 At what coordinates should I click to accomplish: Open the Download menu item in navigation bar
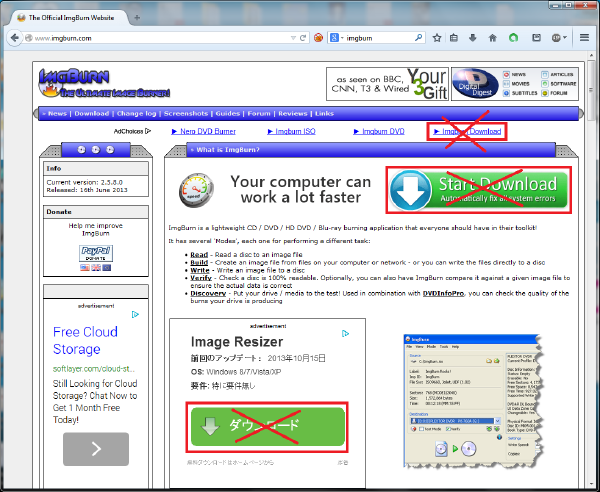click(x=91, y=113)
